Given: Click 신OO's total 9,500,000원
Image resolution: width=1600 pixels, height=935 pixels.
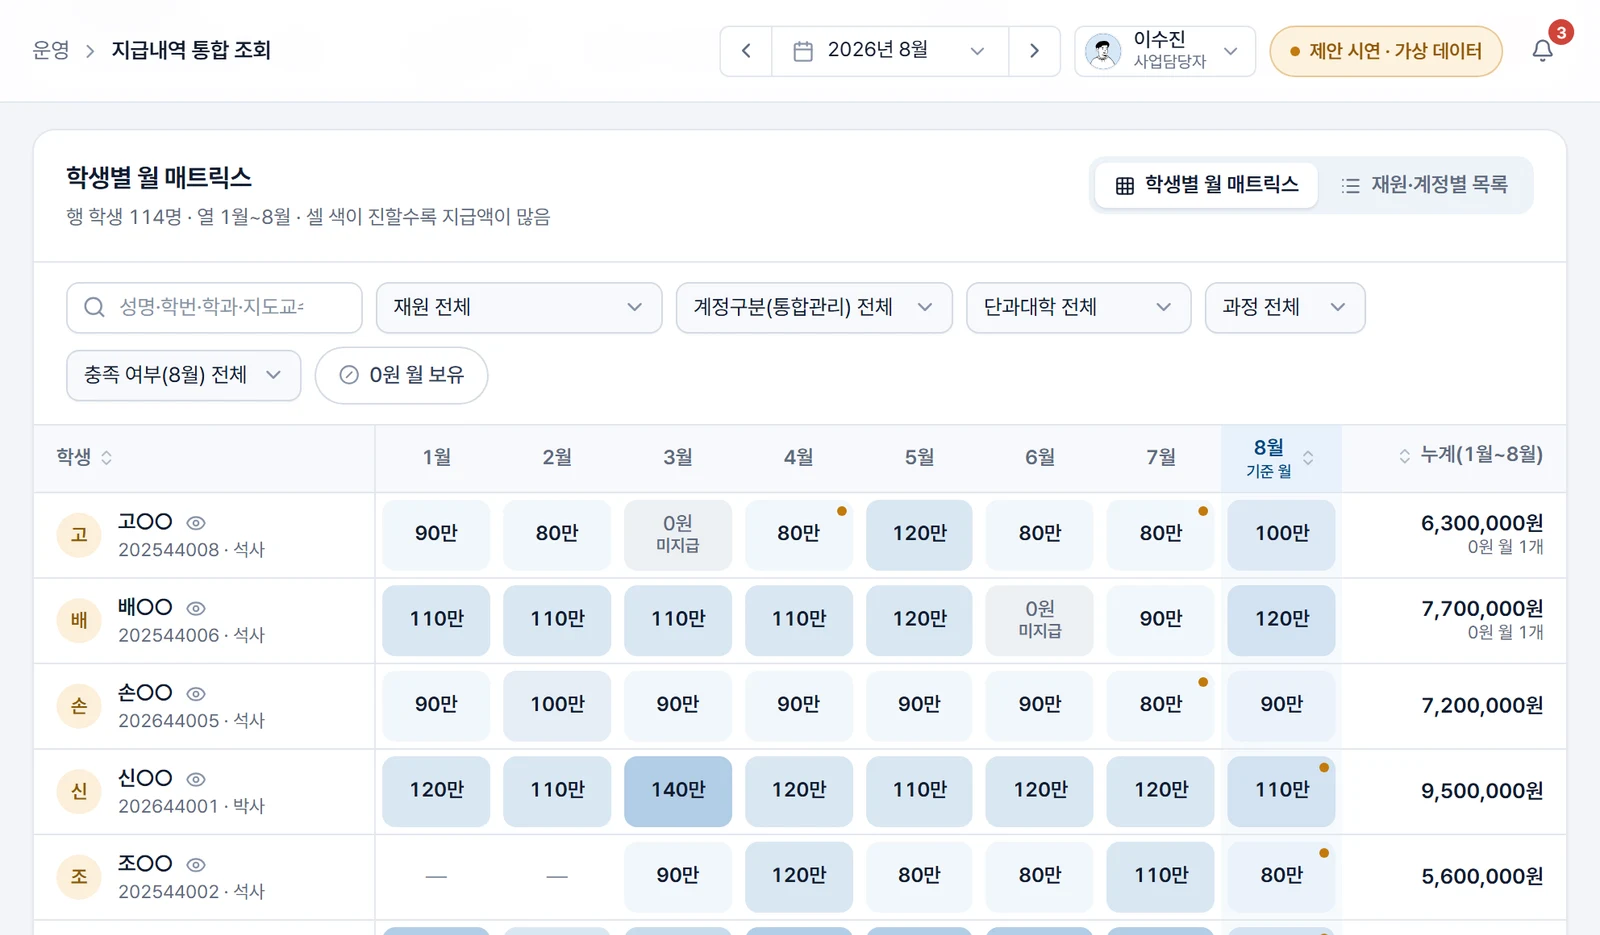Looking at the screenshot, I should point(1482,791).
